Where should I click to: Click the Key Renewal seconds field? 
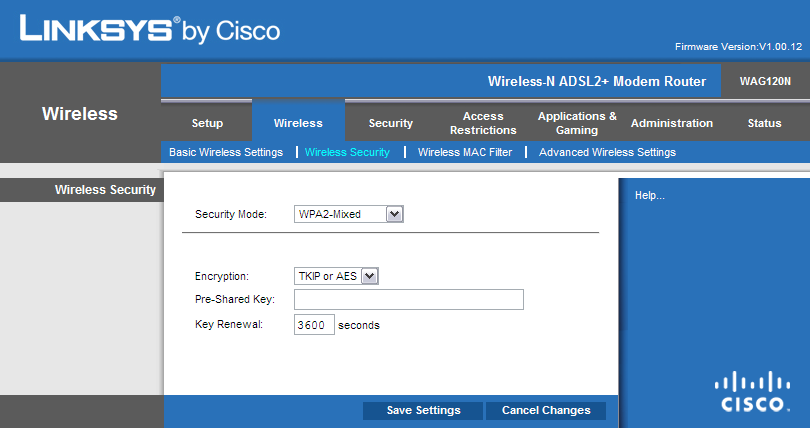[314, 325]
